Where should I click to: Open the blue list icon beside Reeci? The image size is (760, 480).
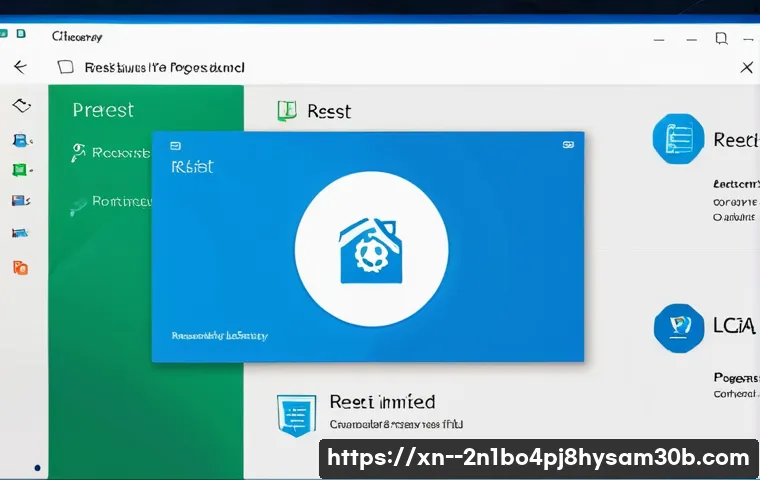click(x=678, y=139)
